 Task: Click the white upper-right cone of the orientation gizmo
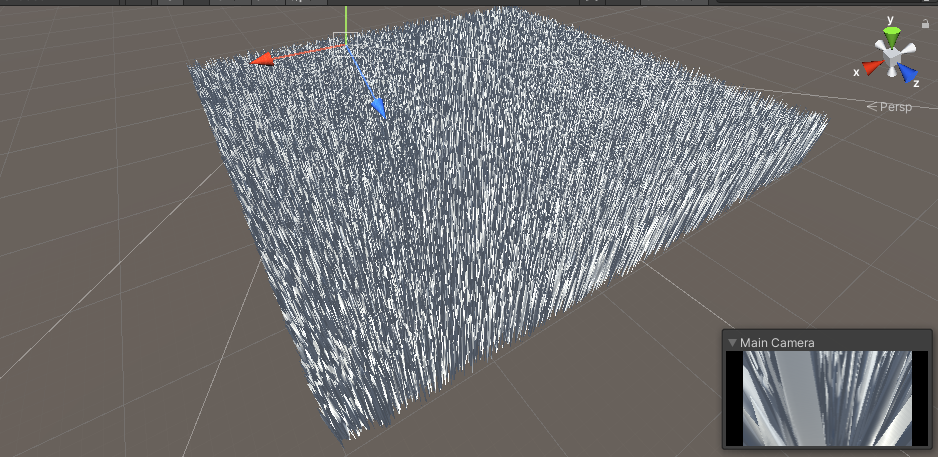pos(907,49)
